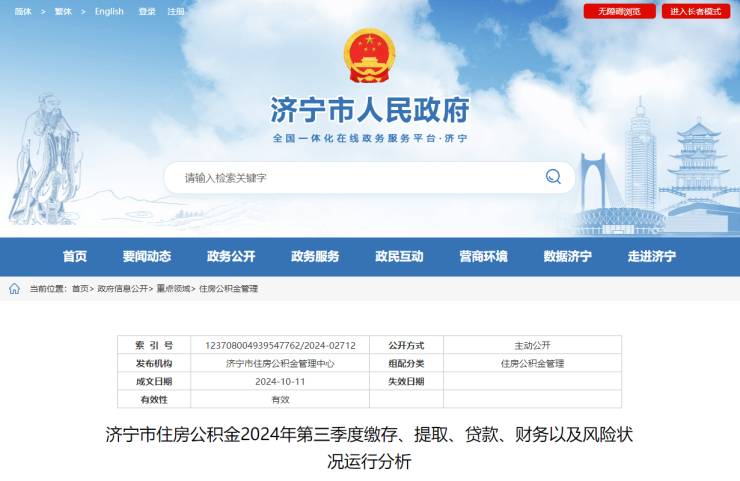
Task: Open the 政民互动 navigation tab
Action: pos(399,256)
